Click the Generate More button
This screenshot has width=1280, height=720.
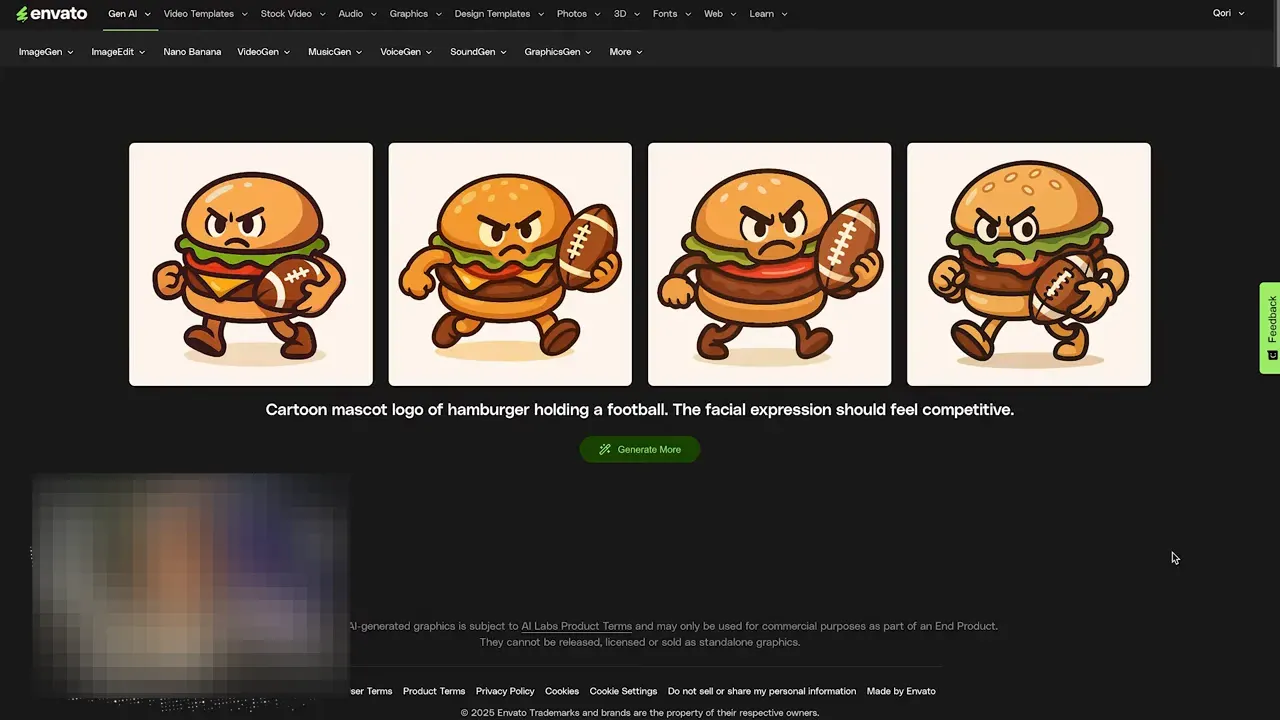[640, 449]
